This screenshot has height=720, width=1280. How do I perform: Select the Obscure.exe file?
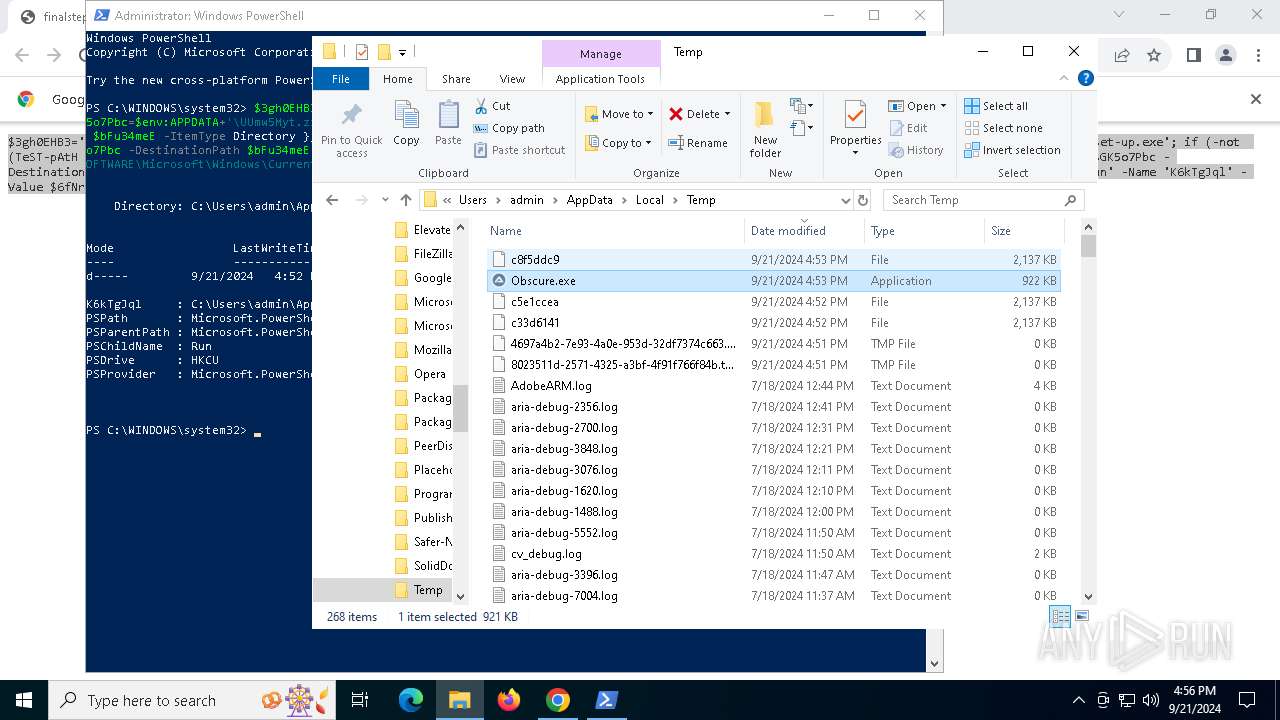[773, 281]
